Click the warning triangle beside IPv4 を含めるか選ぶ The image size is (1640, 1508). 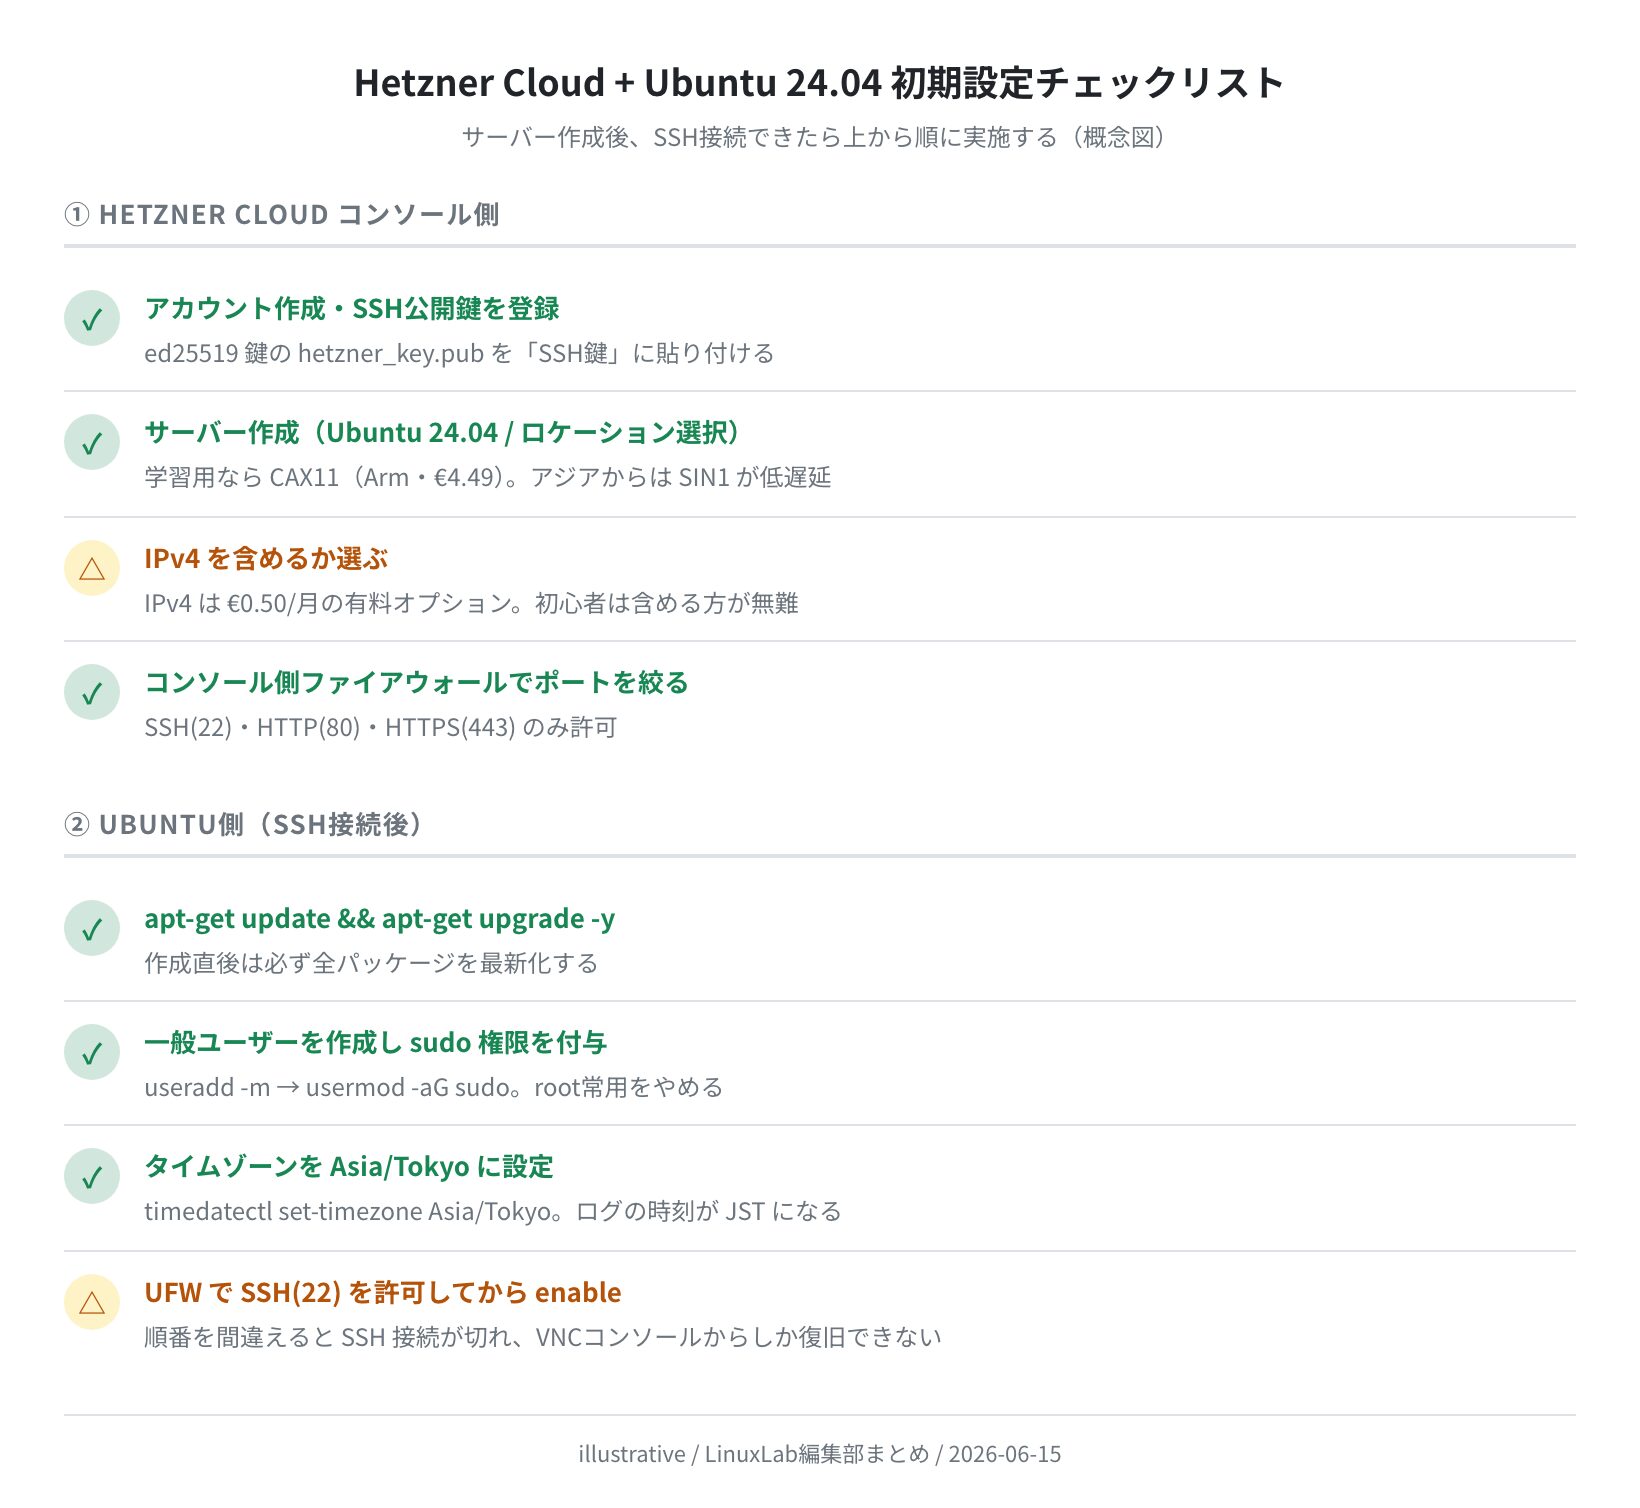(x=92, y=568)
